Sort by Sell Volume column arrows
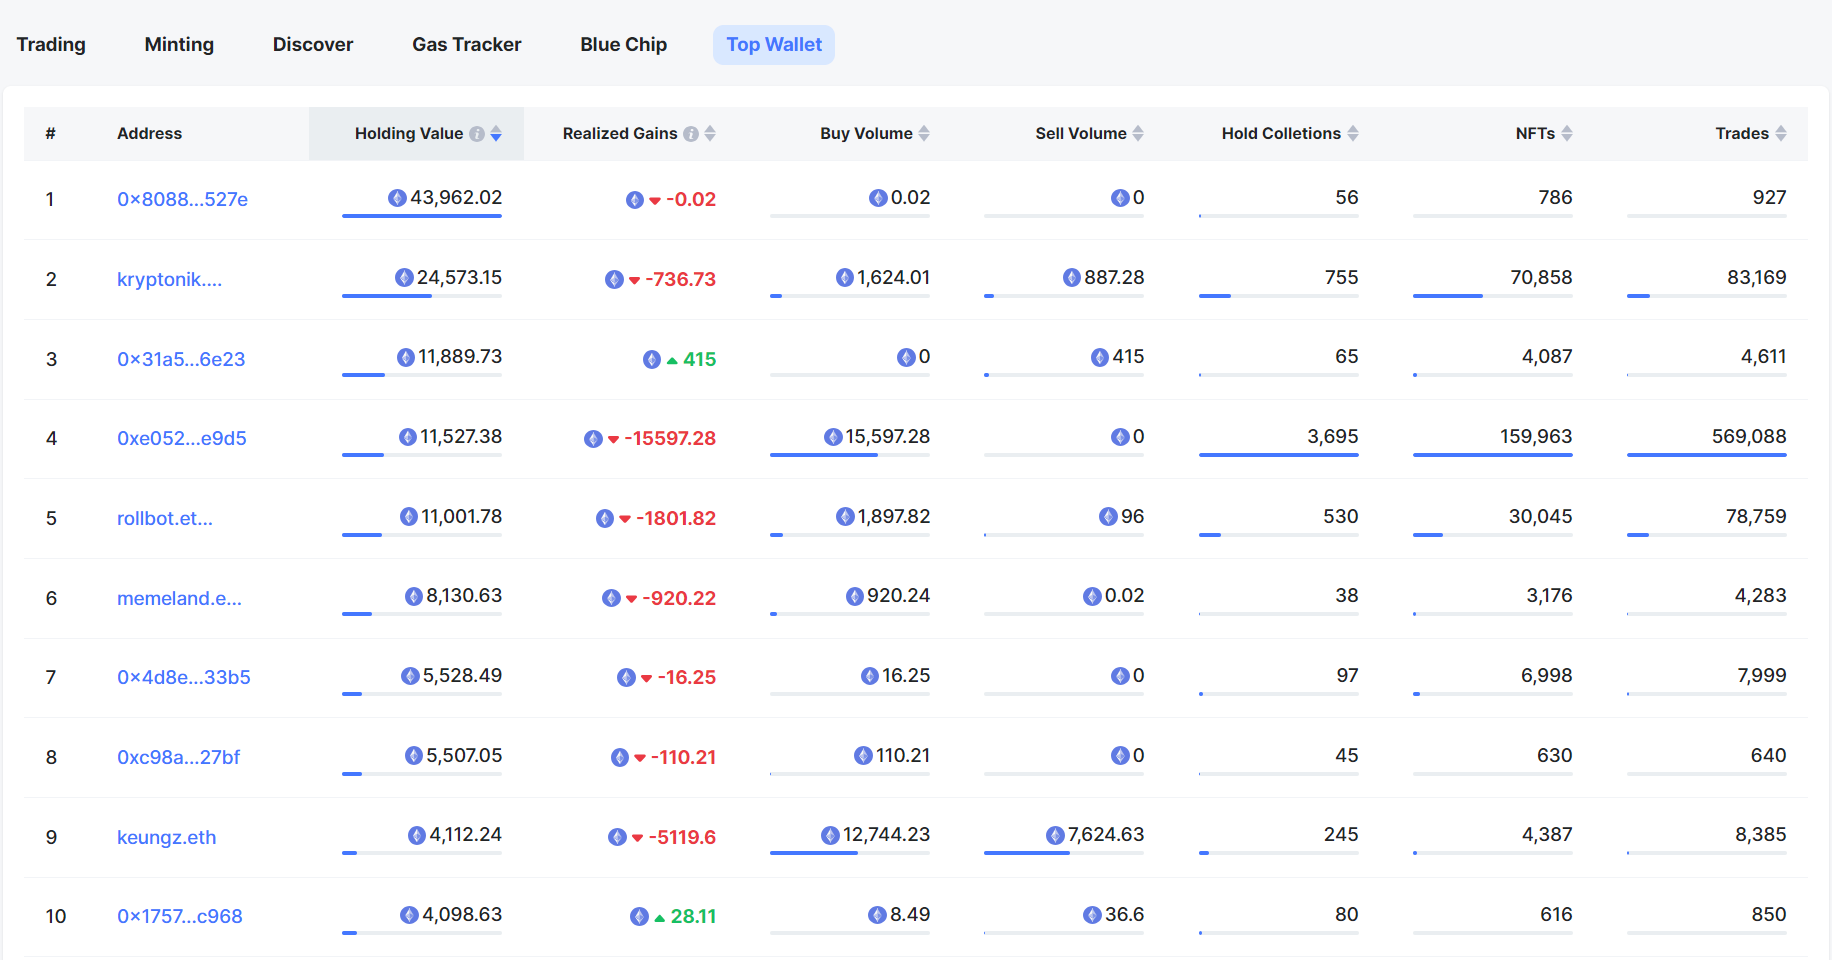The width and height of the screenshot is (1832, 960). (x=1138, y=134)
